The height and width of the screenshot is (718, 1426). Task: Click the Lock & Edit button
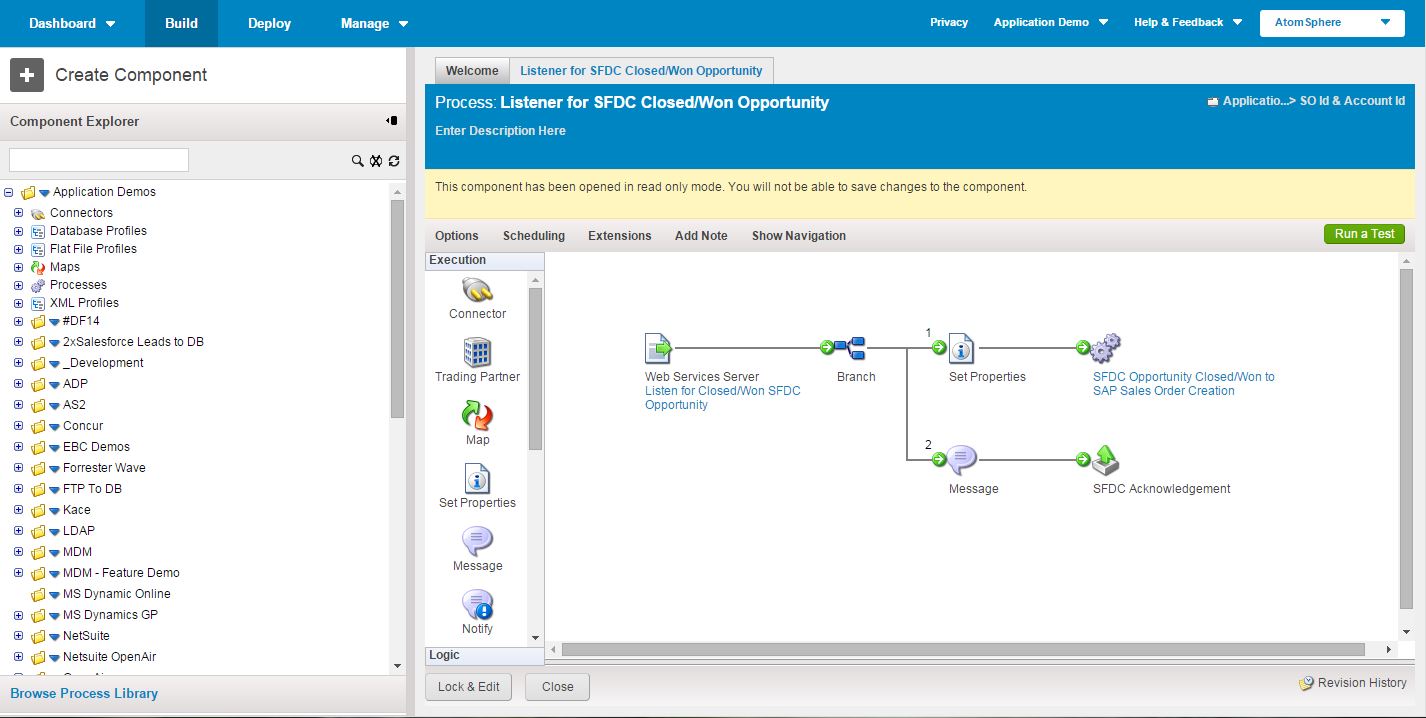(x=469, y=687)
